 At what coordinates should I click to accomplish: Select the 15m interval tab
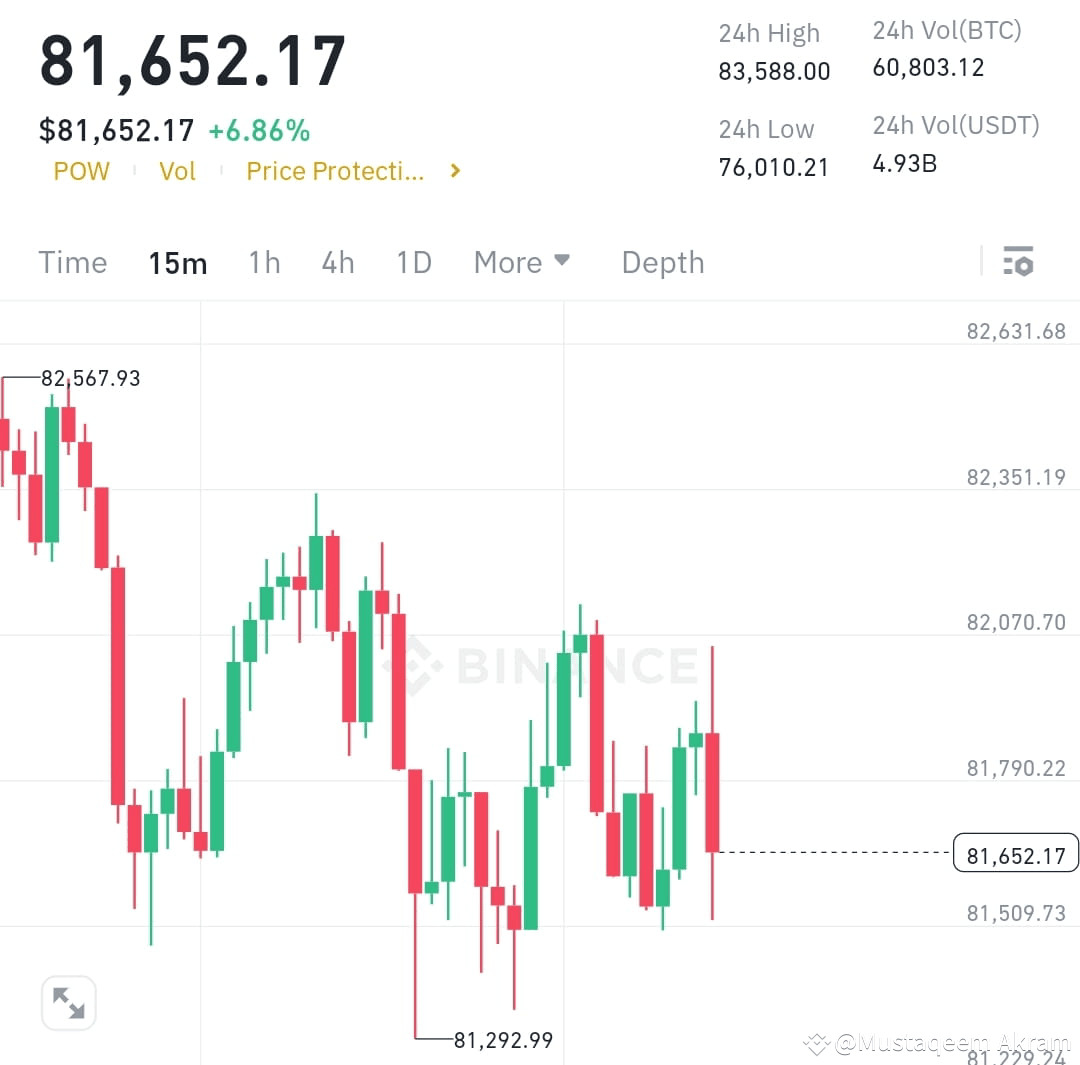coord(177,262)
